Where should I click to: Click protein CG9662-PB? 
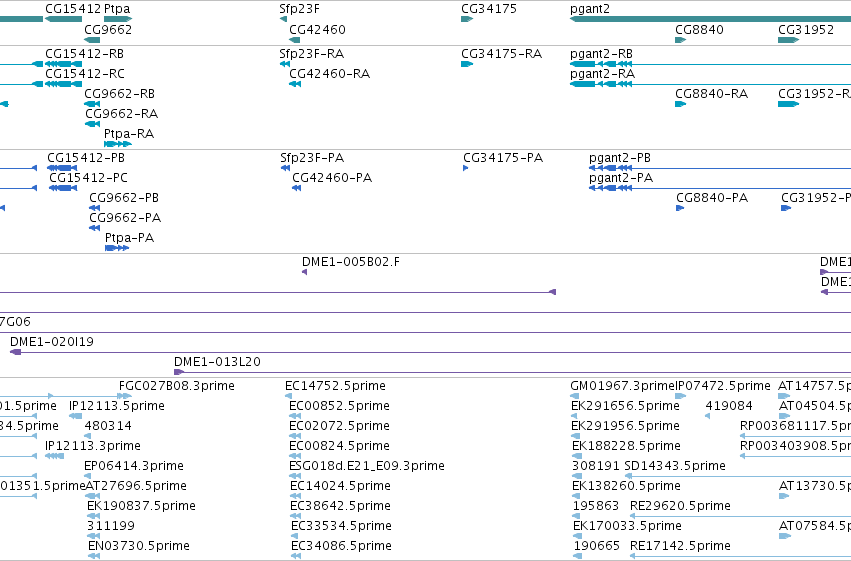click(94, 208)
